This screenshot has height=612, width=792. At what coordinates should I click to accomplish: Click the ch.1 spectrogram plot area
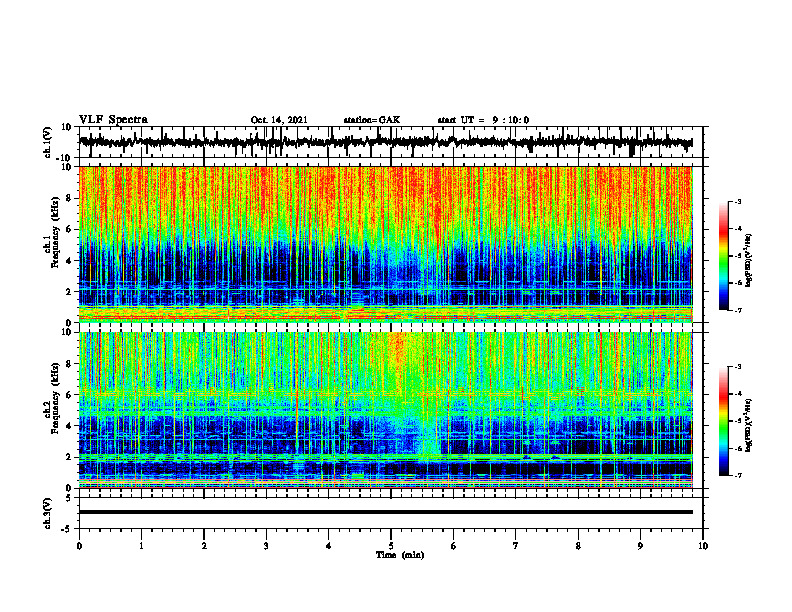pos(385,244)
